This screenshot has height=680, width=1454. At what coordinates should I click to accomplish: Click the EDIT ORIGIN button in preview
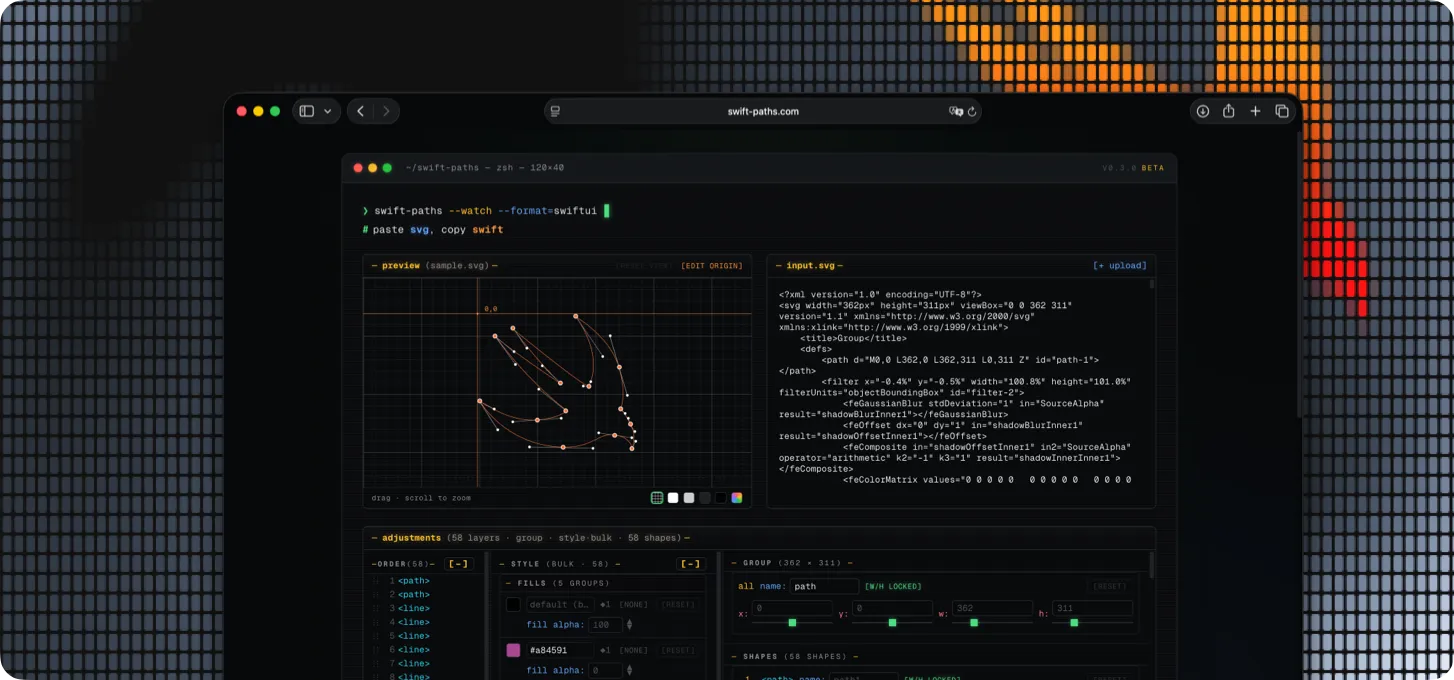click(712, 266)
